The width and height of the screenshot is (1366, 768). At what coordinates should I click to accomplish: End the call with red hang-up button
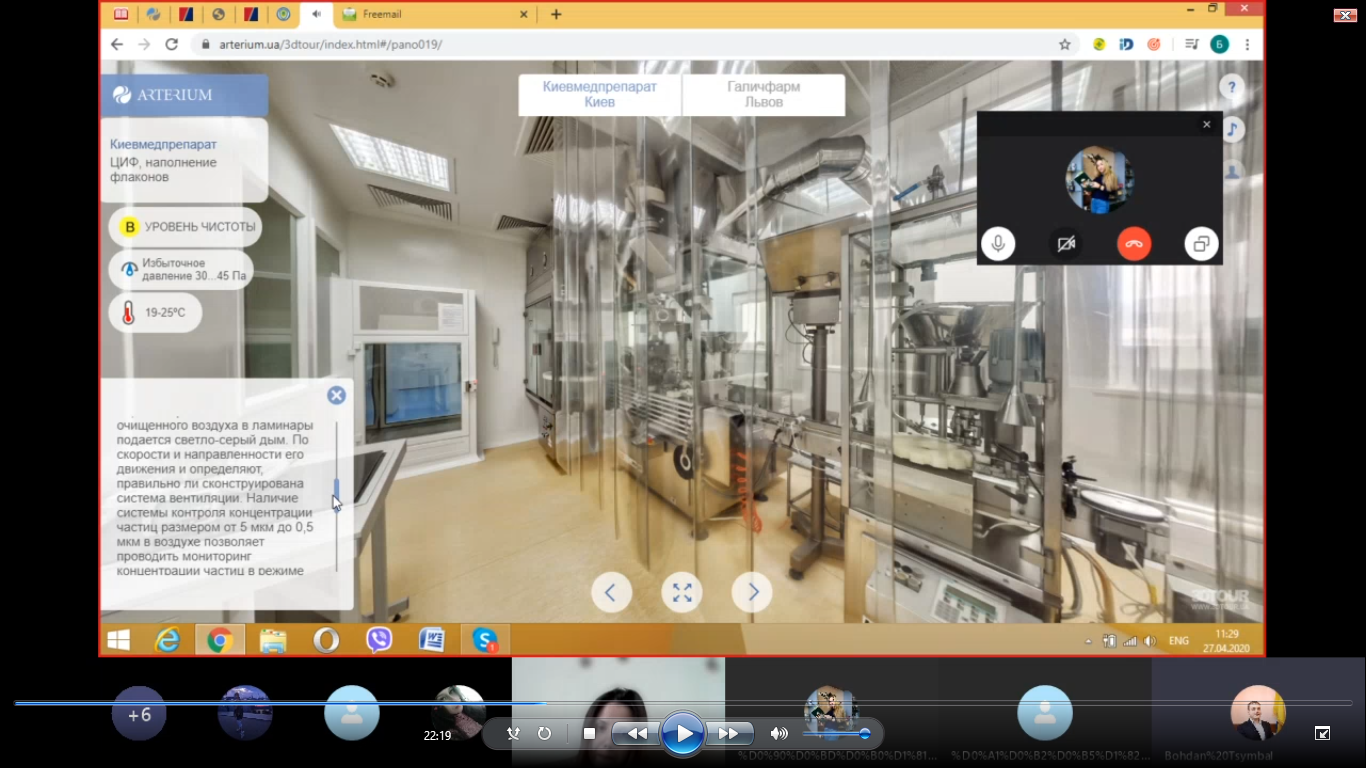[x=1134, y=243]
